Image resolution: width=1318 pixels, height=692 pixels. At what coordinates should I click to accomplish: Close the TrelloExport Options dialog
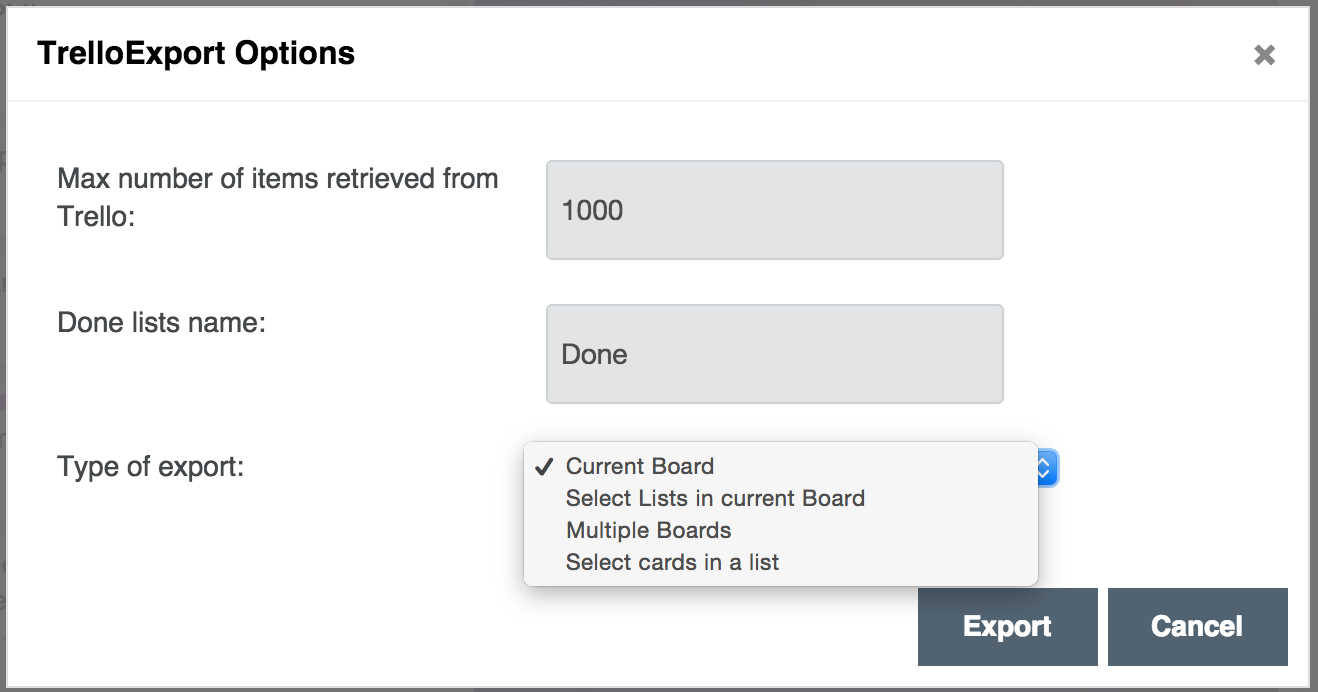[x=1264, y=55]
